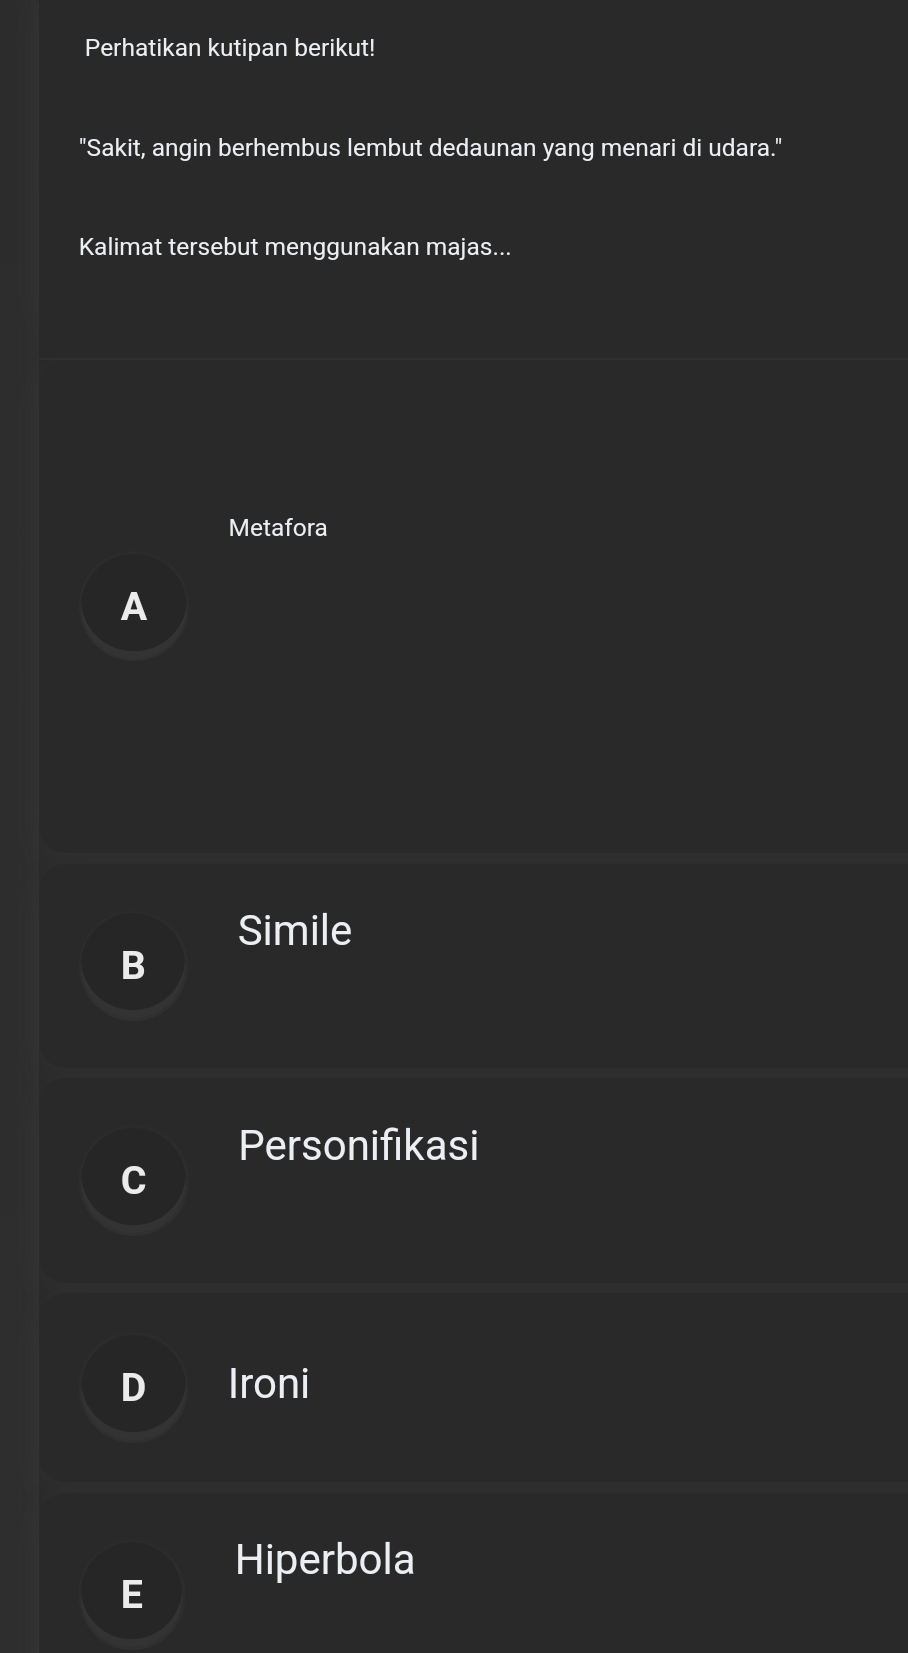Click the word 'dedaunan' in the quote
The image size is (908, 1653).
(x=482, y=148)
